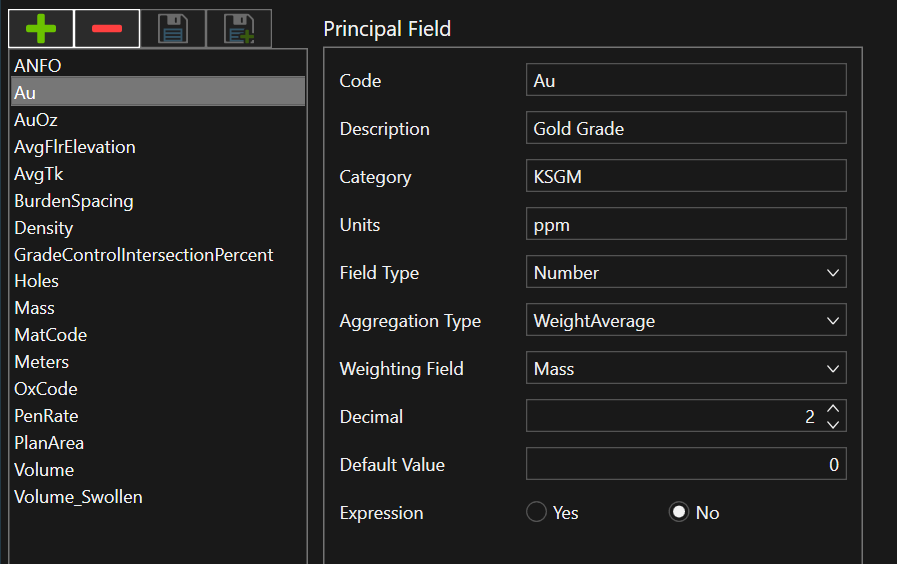
Task: Select Volume_Swollen list entry
Action: (78, 497)
